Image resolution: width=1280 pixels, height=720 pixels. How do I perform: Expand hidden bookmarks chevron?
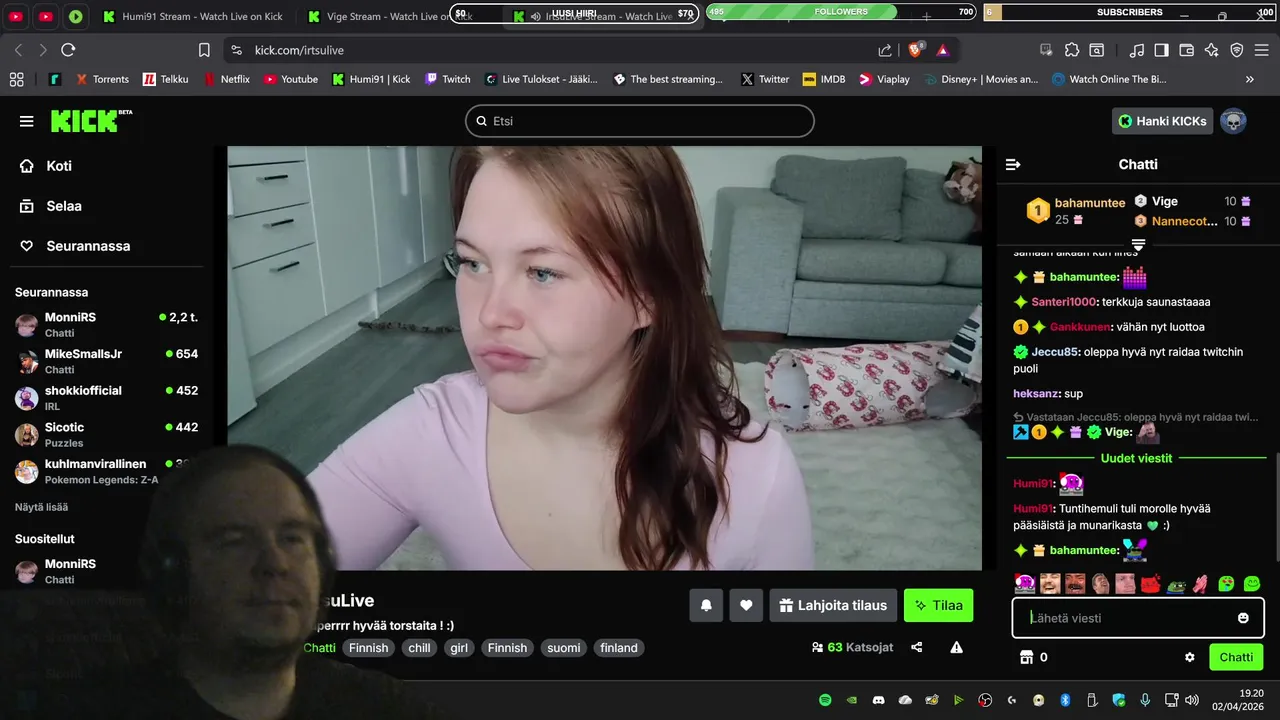[1249, 79]
